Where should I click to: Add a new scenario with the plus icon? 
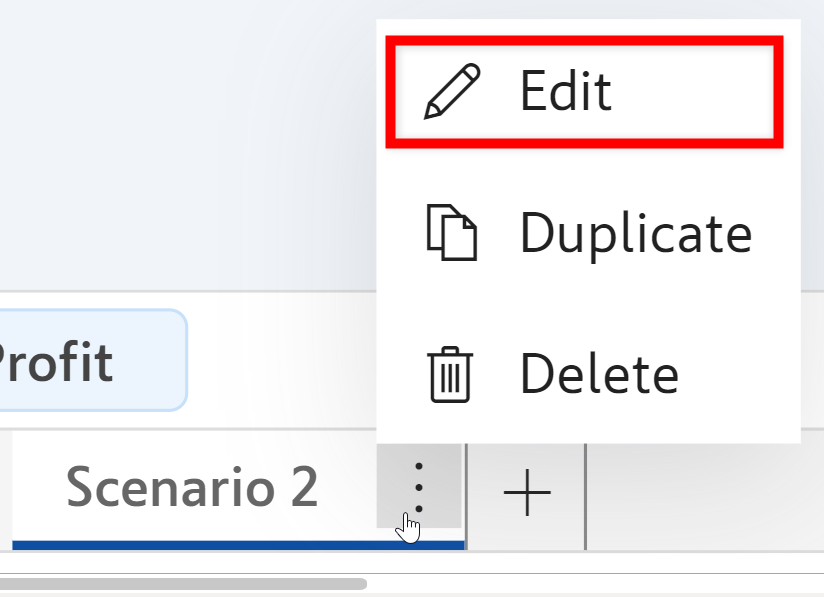click(527, 494)
